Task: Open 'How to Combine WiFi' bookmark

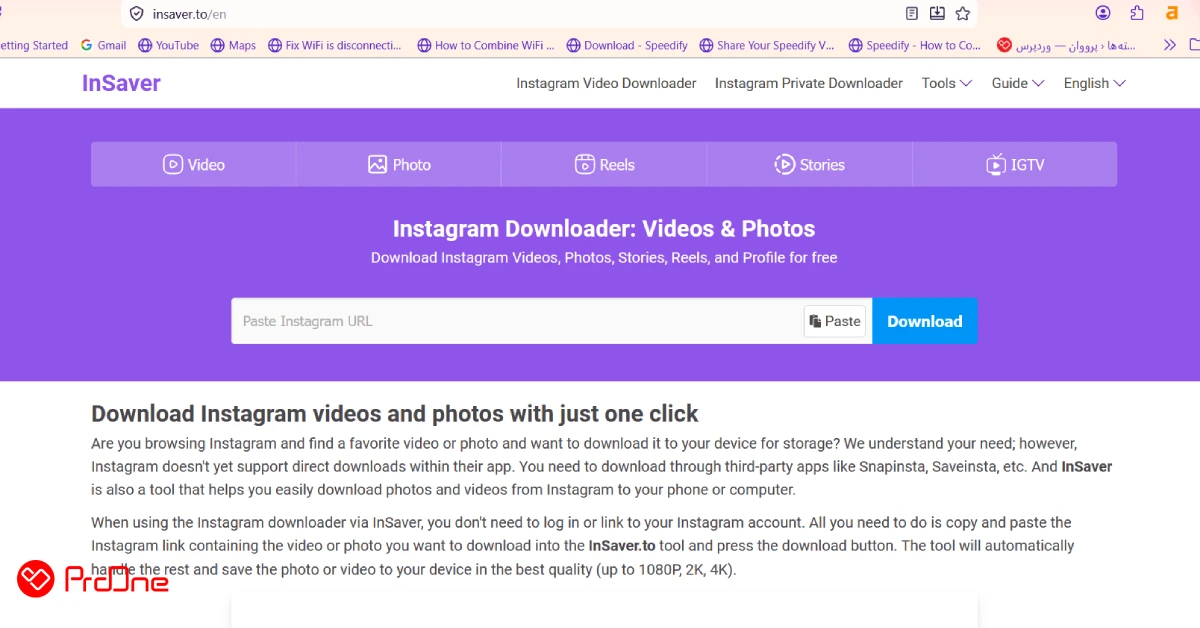Action: pos(486,45)
